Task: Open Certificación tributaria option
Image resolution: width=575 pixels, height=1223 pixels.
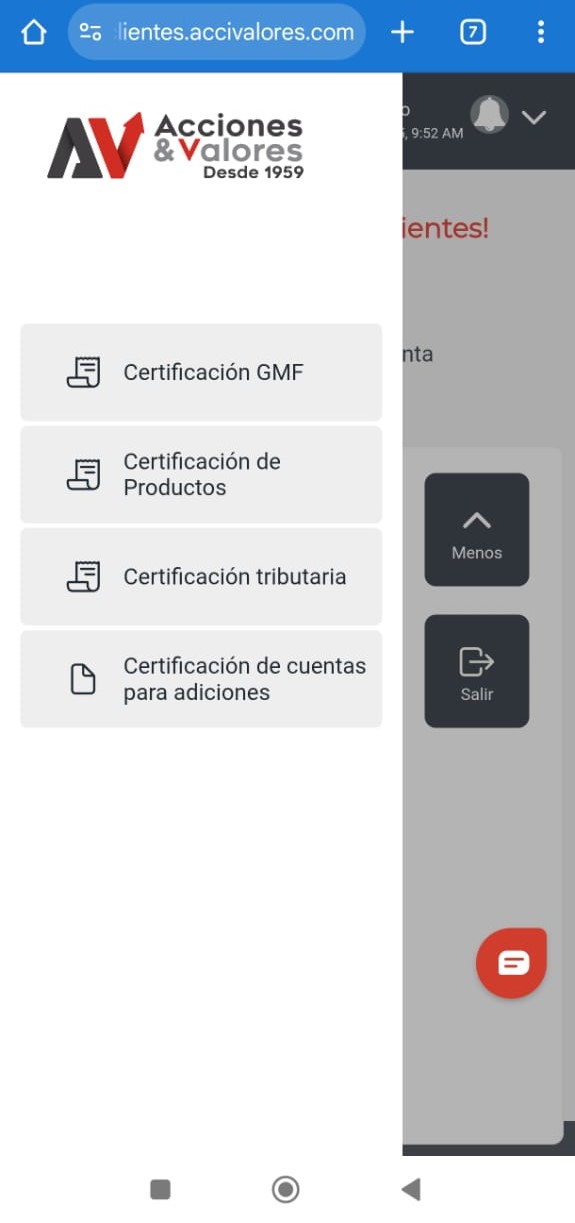Action: pyautogui.click(x=201, y=576)
